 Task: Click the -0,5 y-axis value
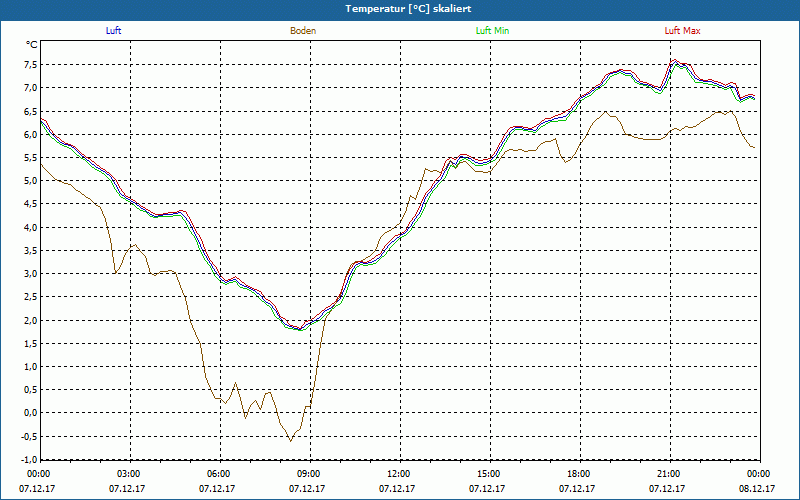coord(29,436)
